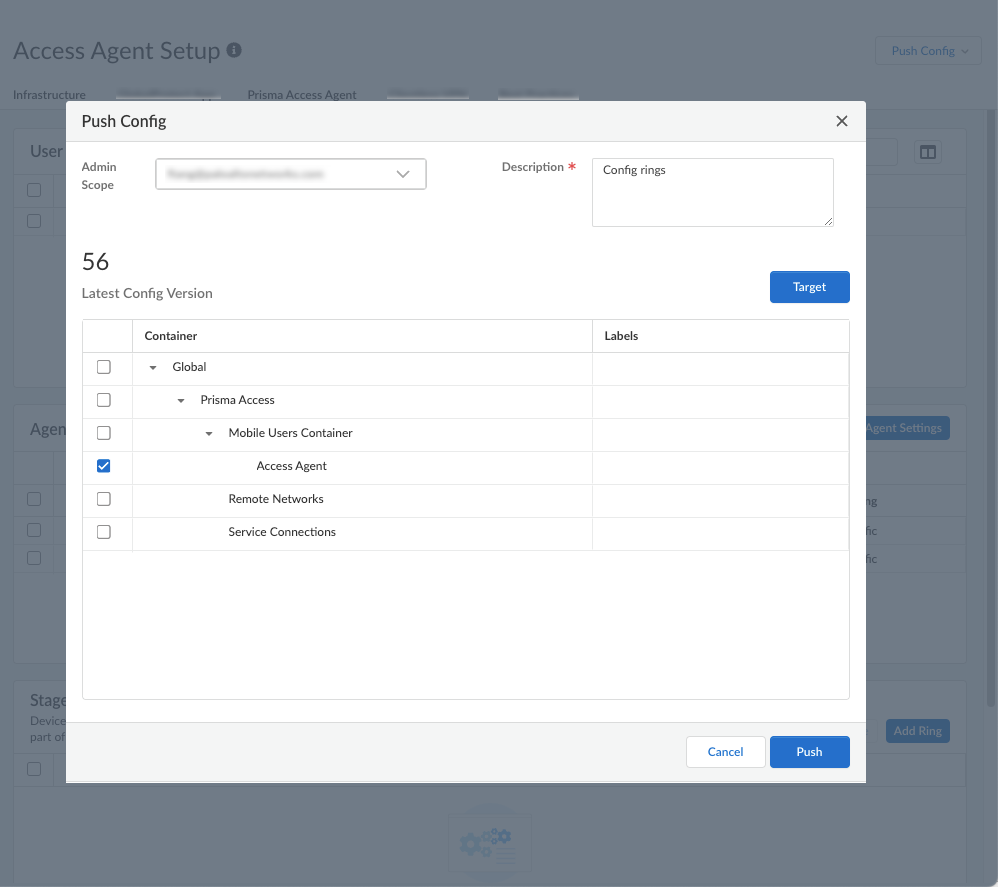Collapse the Global tree node
The width and height of the screenshot is (998, 887).
(153, 368)
